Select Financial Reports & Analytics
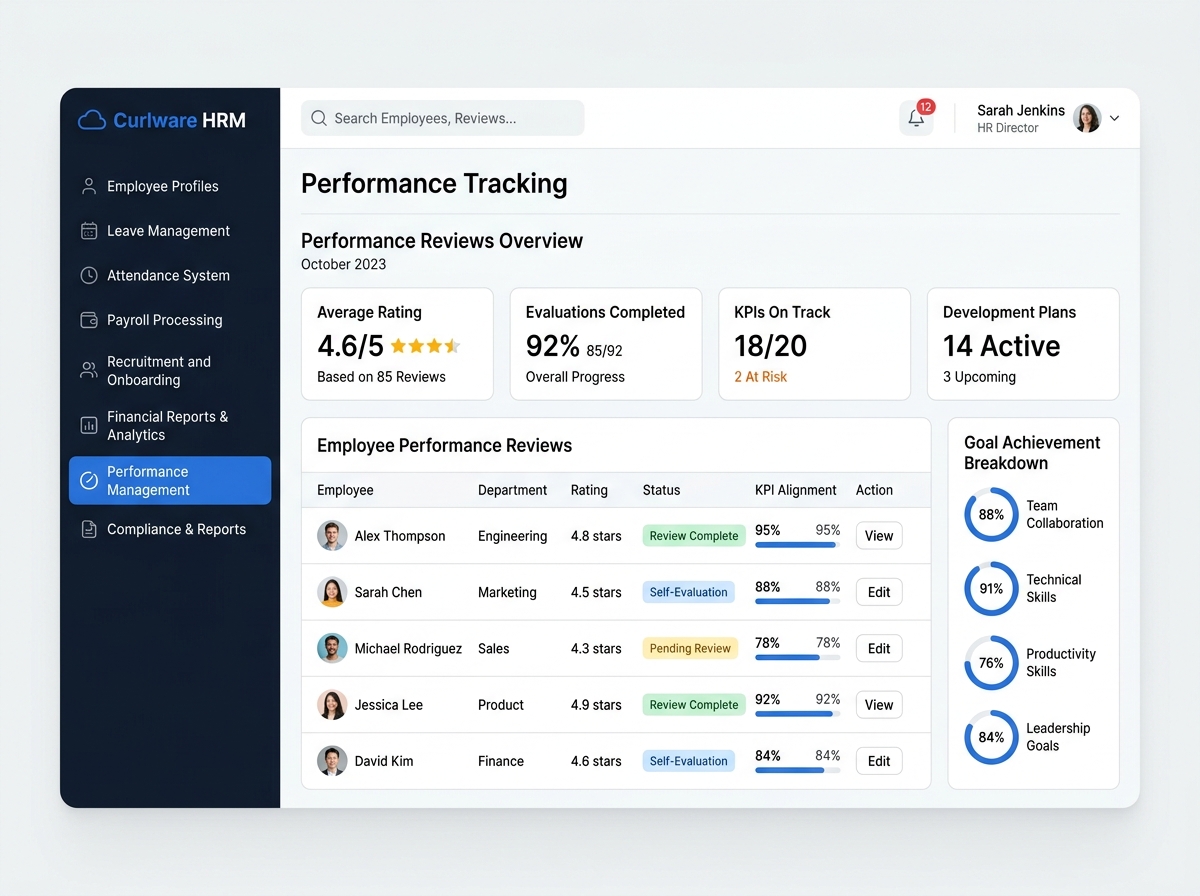The image size is (1200, 896). point(170,426)
